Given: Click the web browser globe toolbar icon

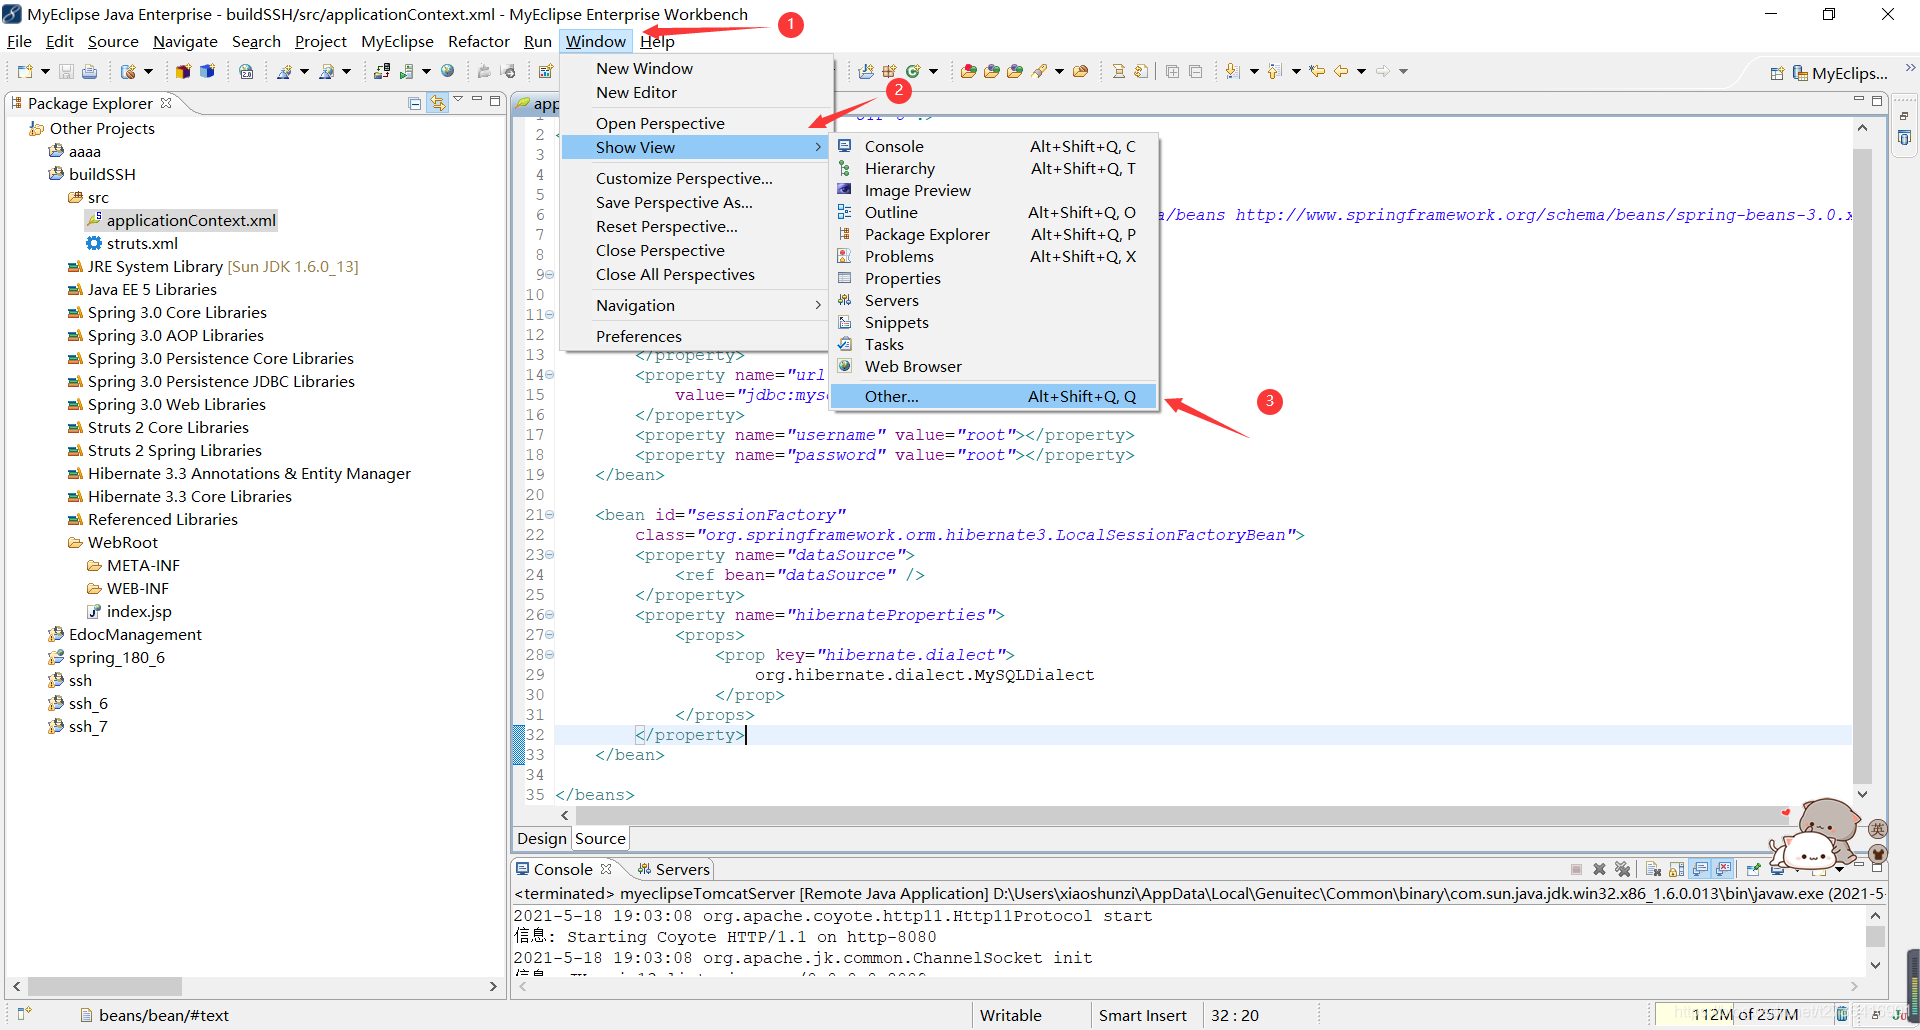Looking at the screenshot, I should (448, 71).
